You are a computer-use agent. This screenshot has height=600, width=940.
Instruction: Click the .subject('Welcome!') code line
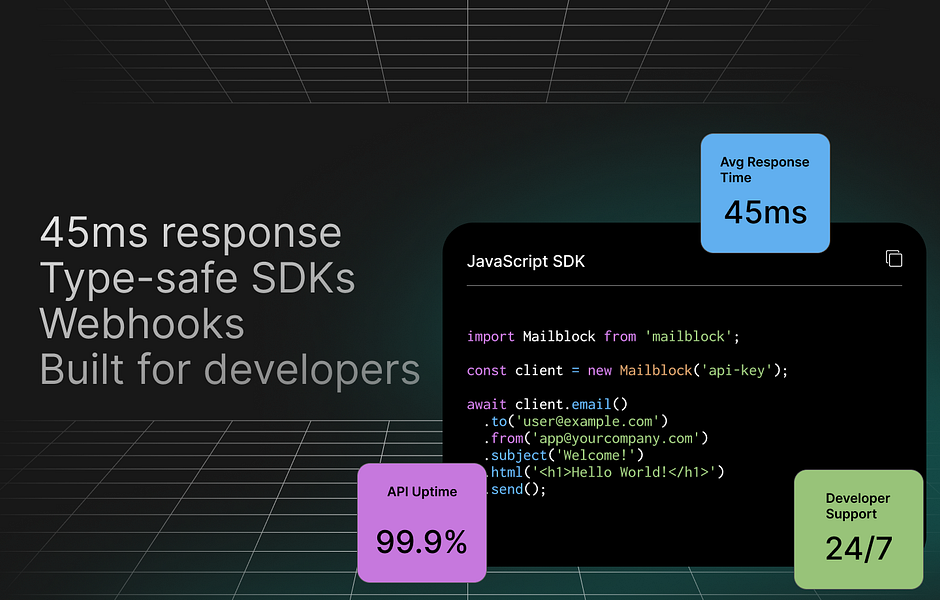[564, 455]
